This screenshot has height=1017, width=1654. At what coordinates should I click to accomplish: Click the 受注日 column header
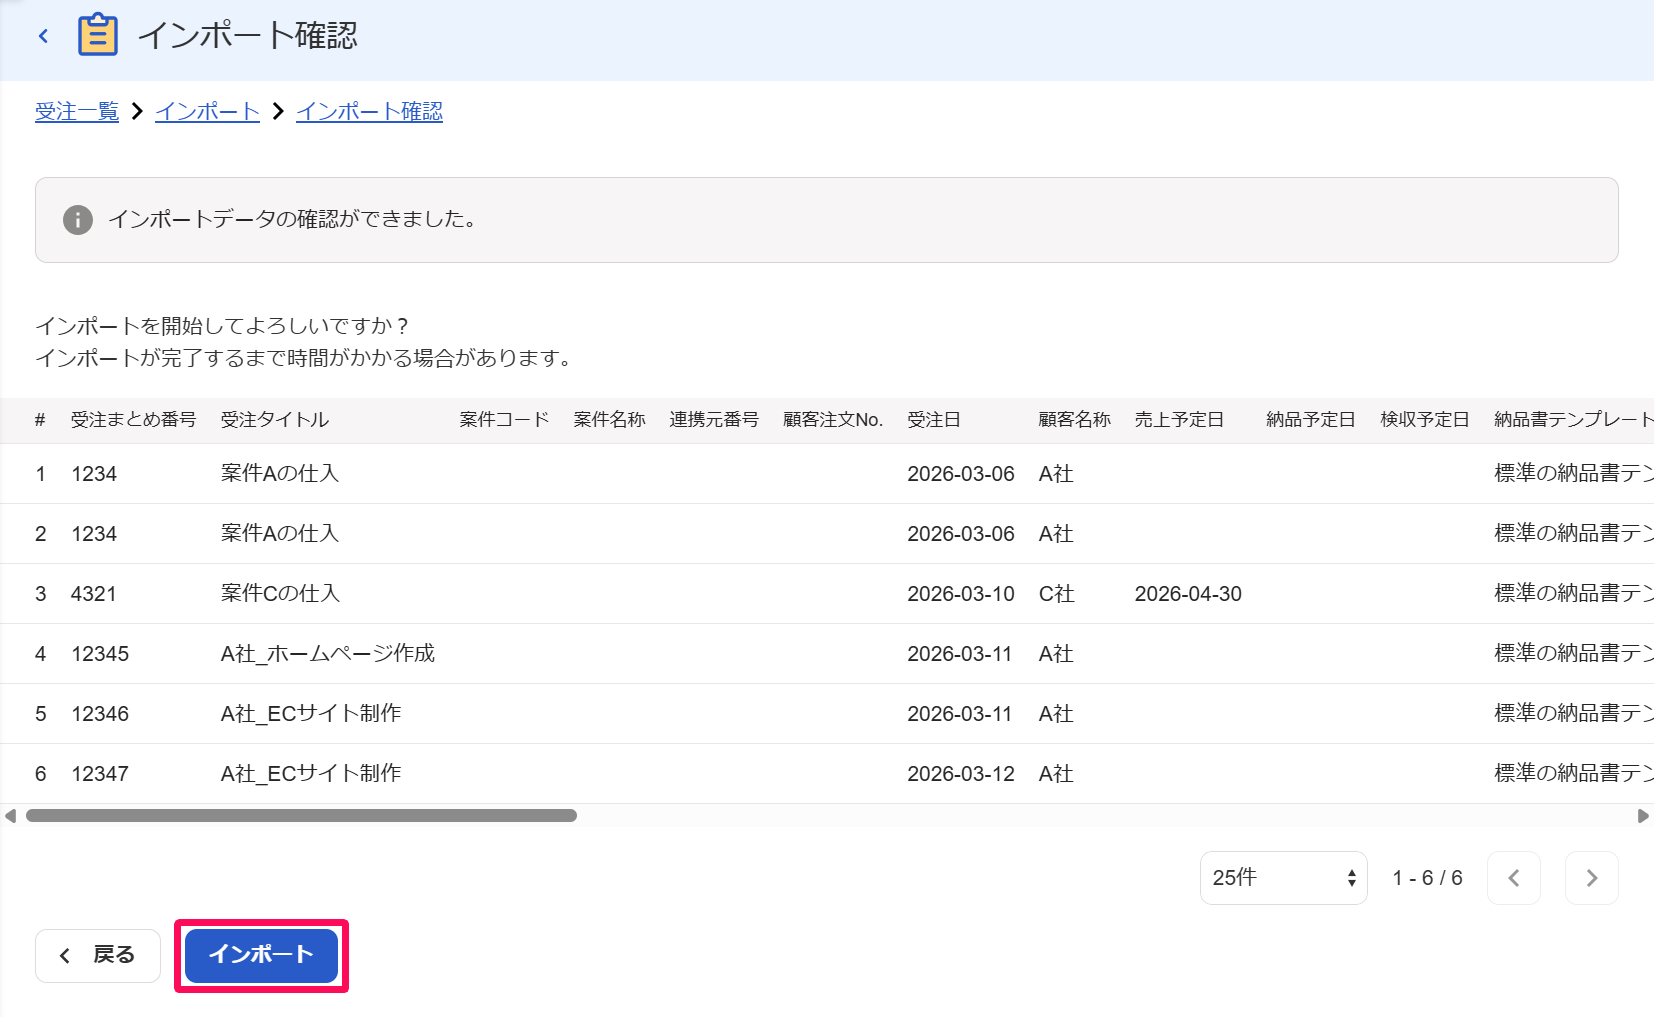click(934, 420)
